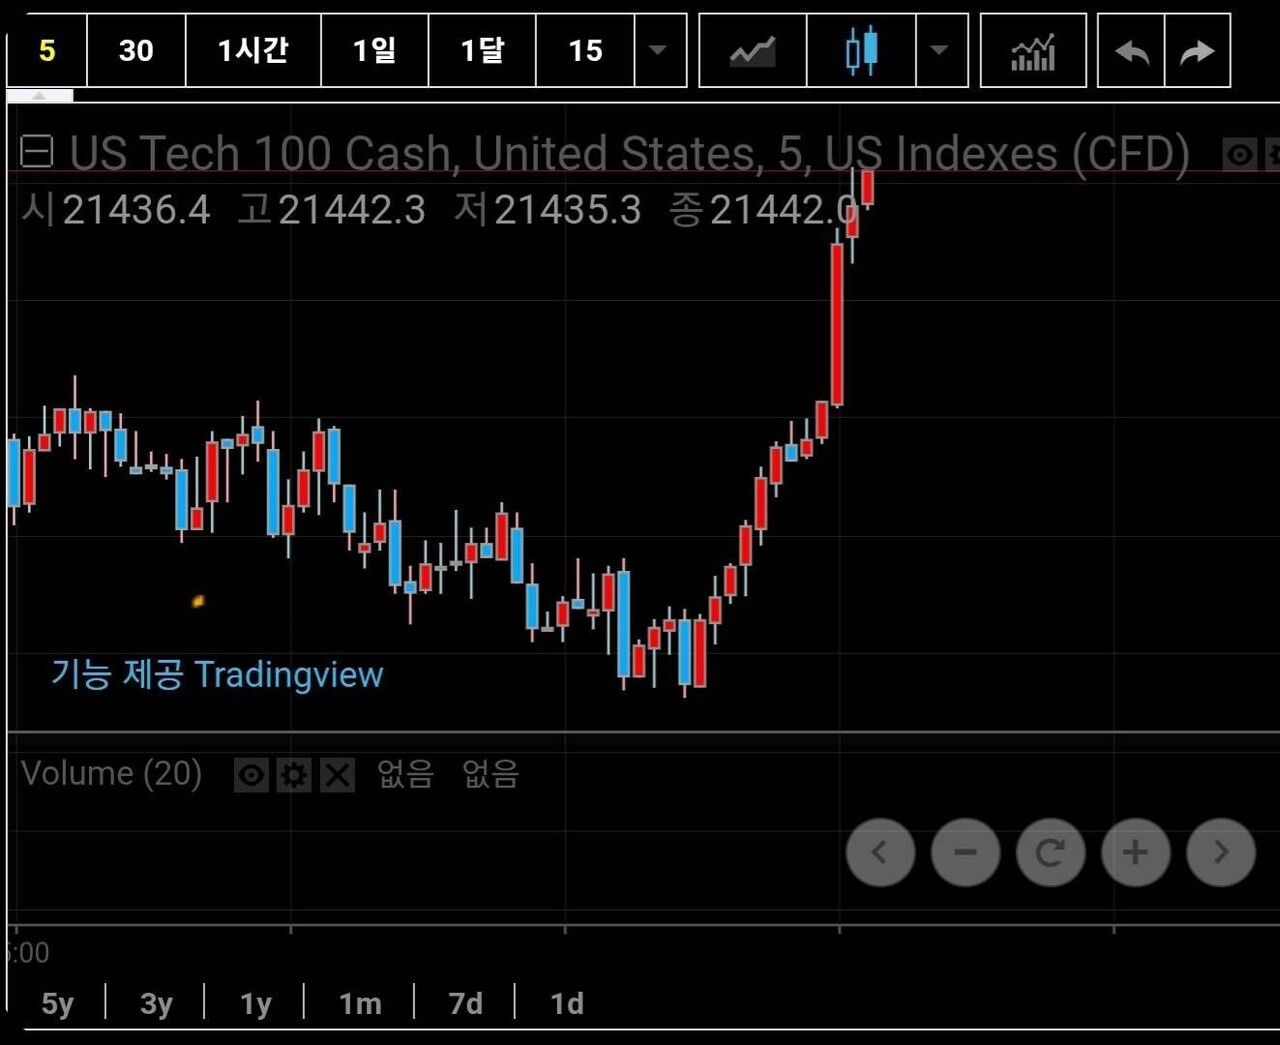The image size is (1280, 1045).
Task: Switch to the 30 minute interval
Action: click(136, 51)
